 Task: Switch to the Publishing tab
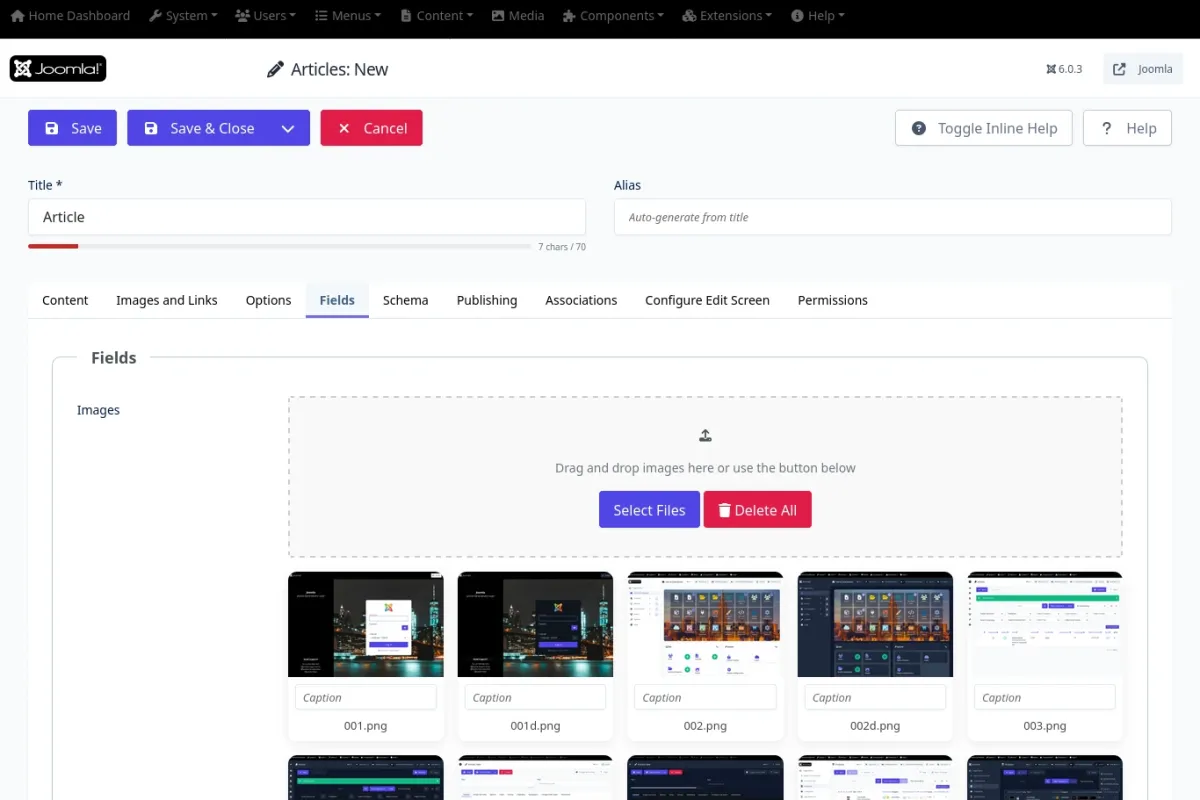tap(487, 300)
